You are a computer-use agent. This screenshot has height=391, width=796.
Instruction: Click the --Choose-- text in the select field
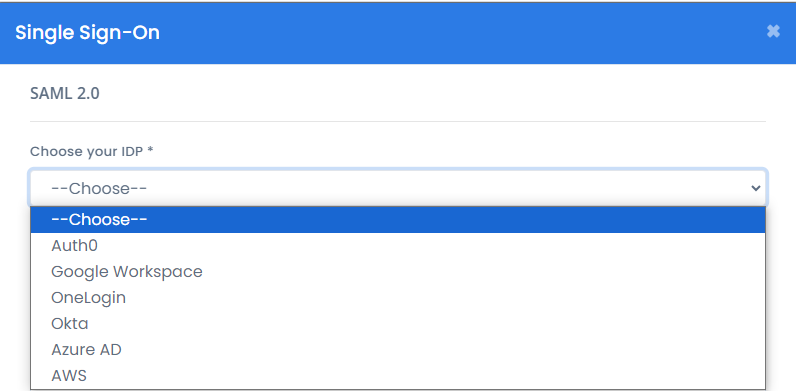click(x=99, y=189)
